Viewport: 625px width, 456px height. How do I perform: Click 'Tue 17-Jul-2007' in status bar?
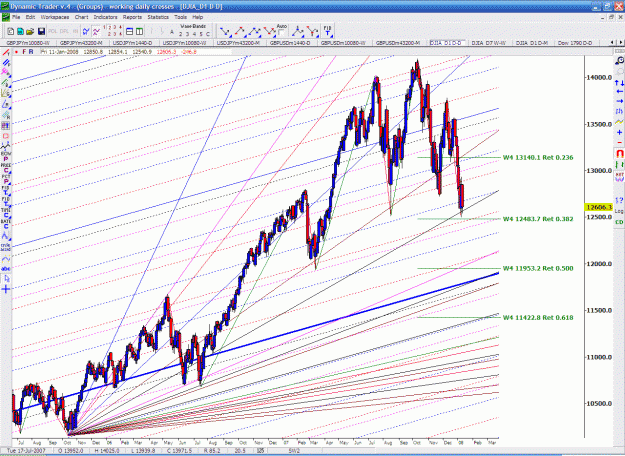pyautogui.click(x=26, y=451)
